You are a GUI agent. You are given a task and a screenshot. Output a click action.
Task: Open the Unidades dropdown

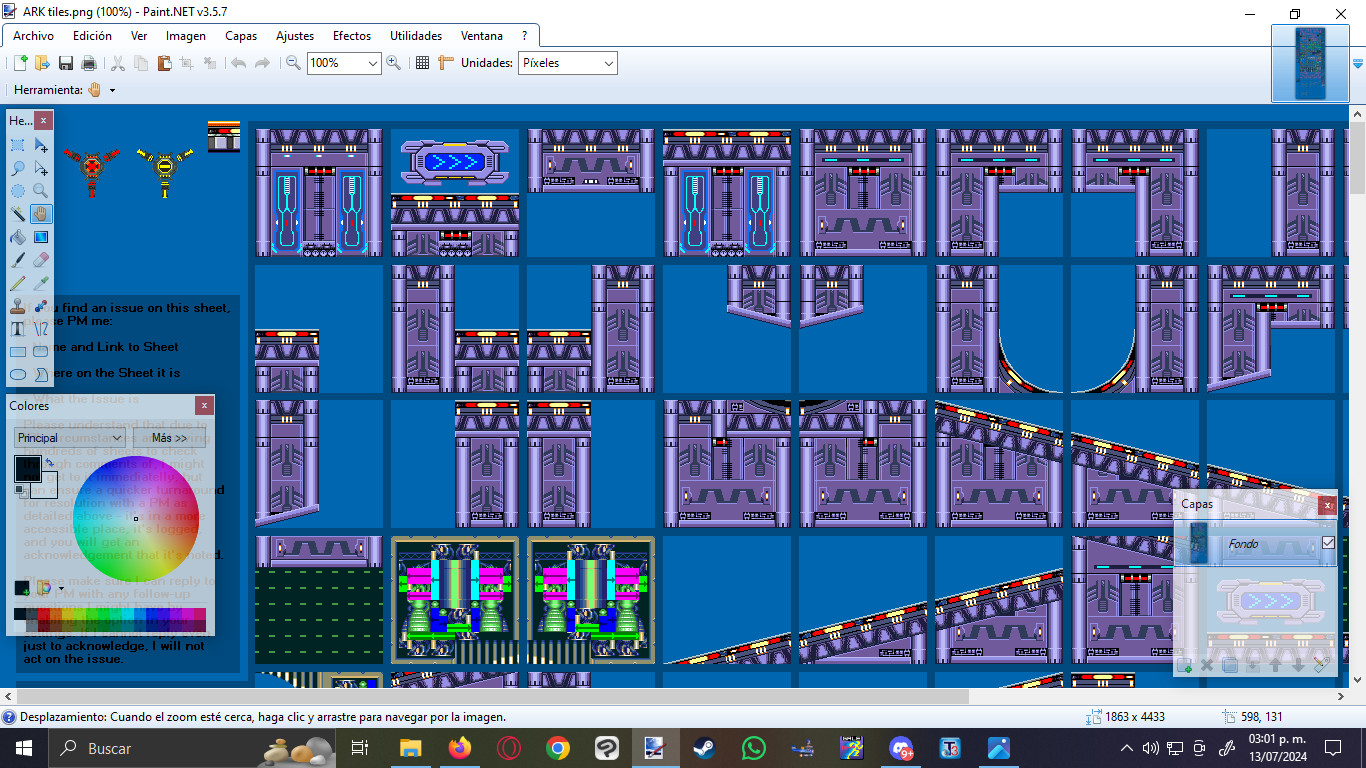pos(608,63)
